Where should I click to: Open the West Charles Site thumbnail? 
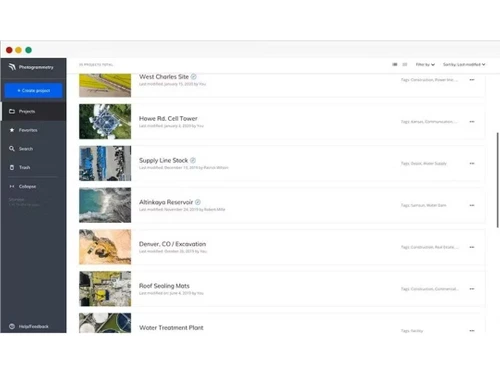tap(105, 85)
